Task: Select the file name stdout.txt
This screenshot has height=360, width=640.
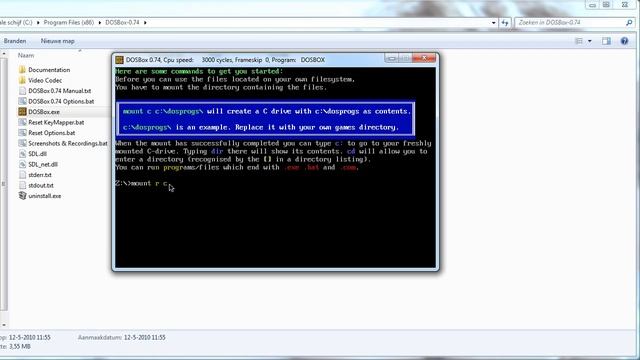Action: (x=41, y=185)
